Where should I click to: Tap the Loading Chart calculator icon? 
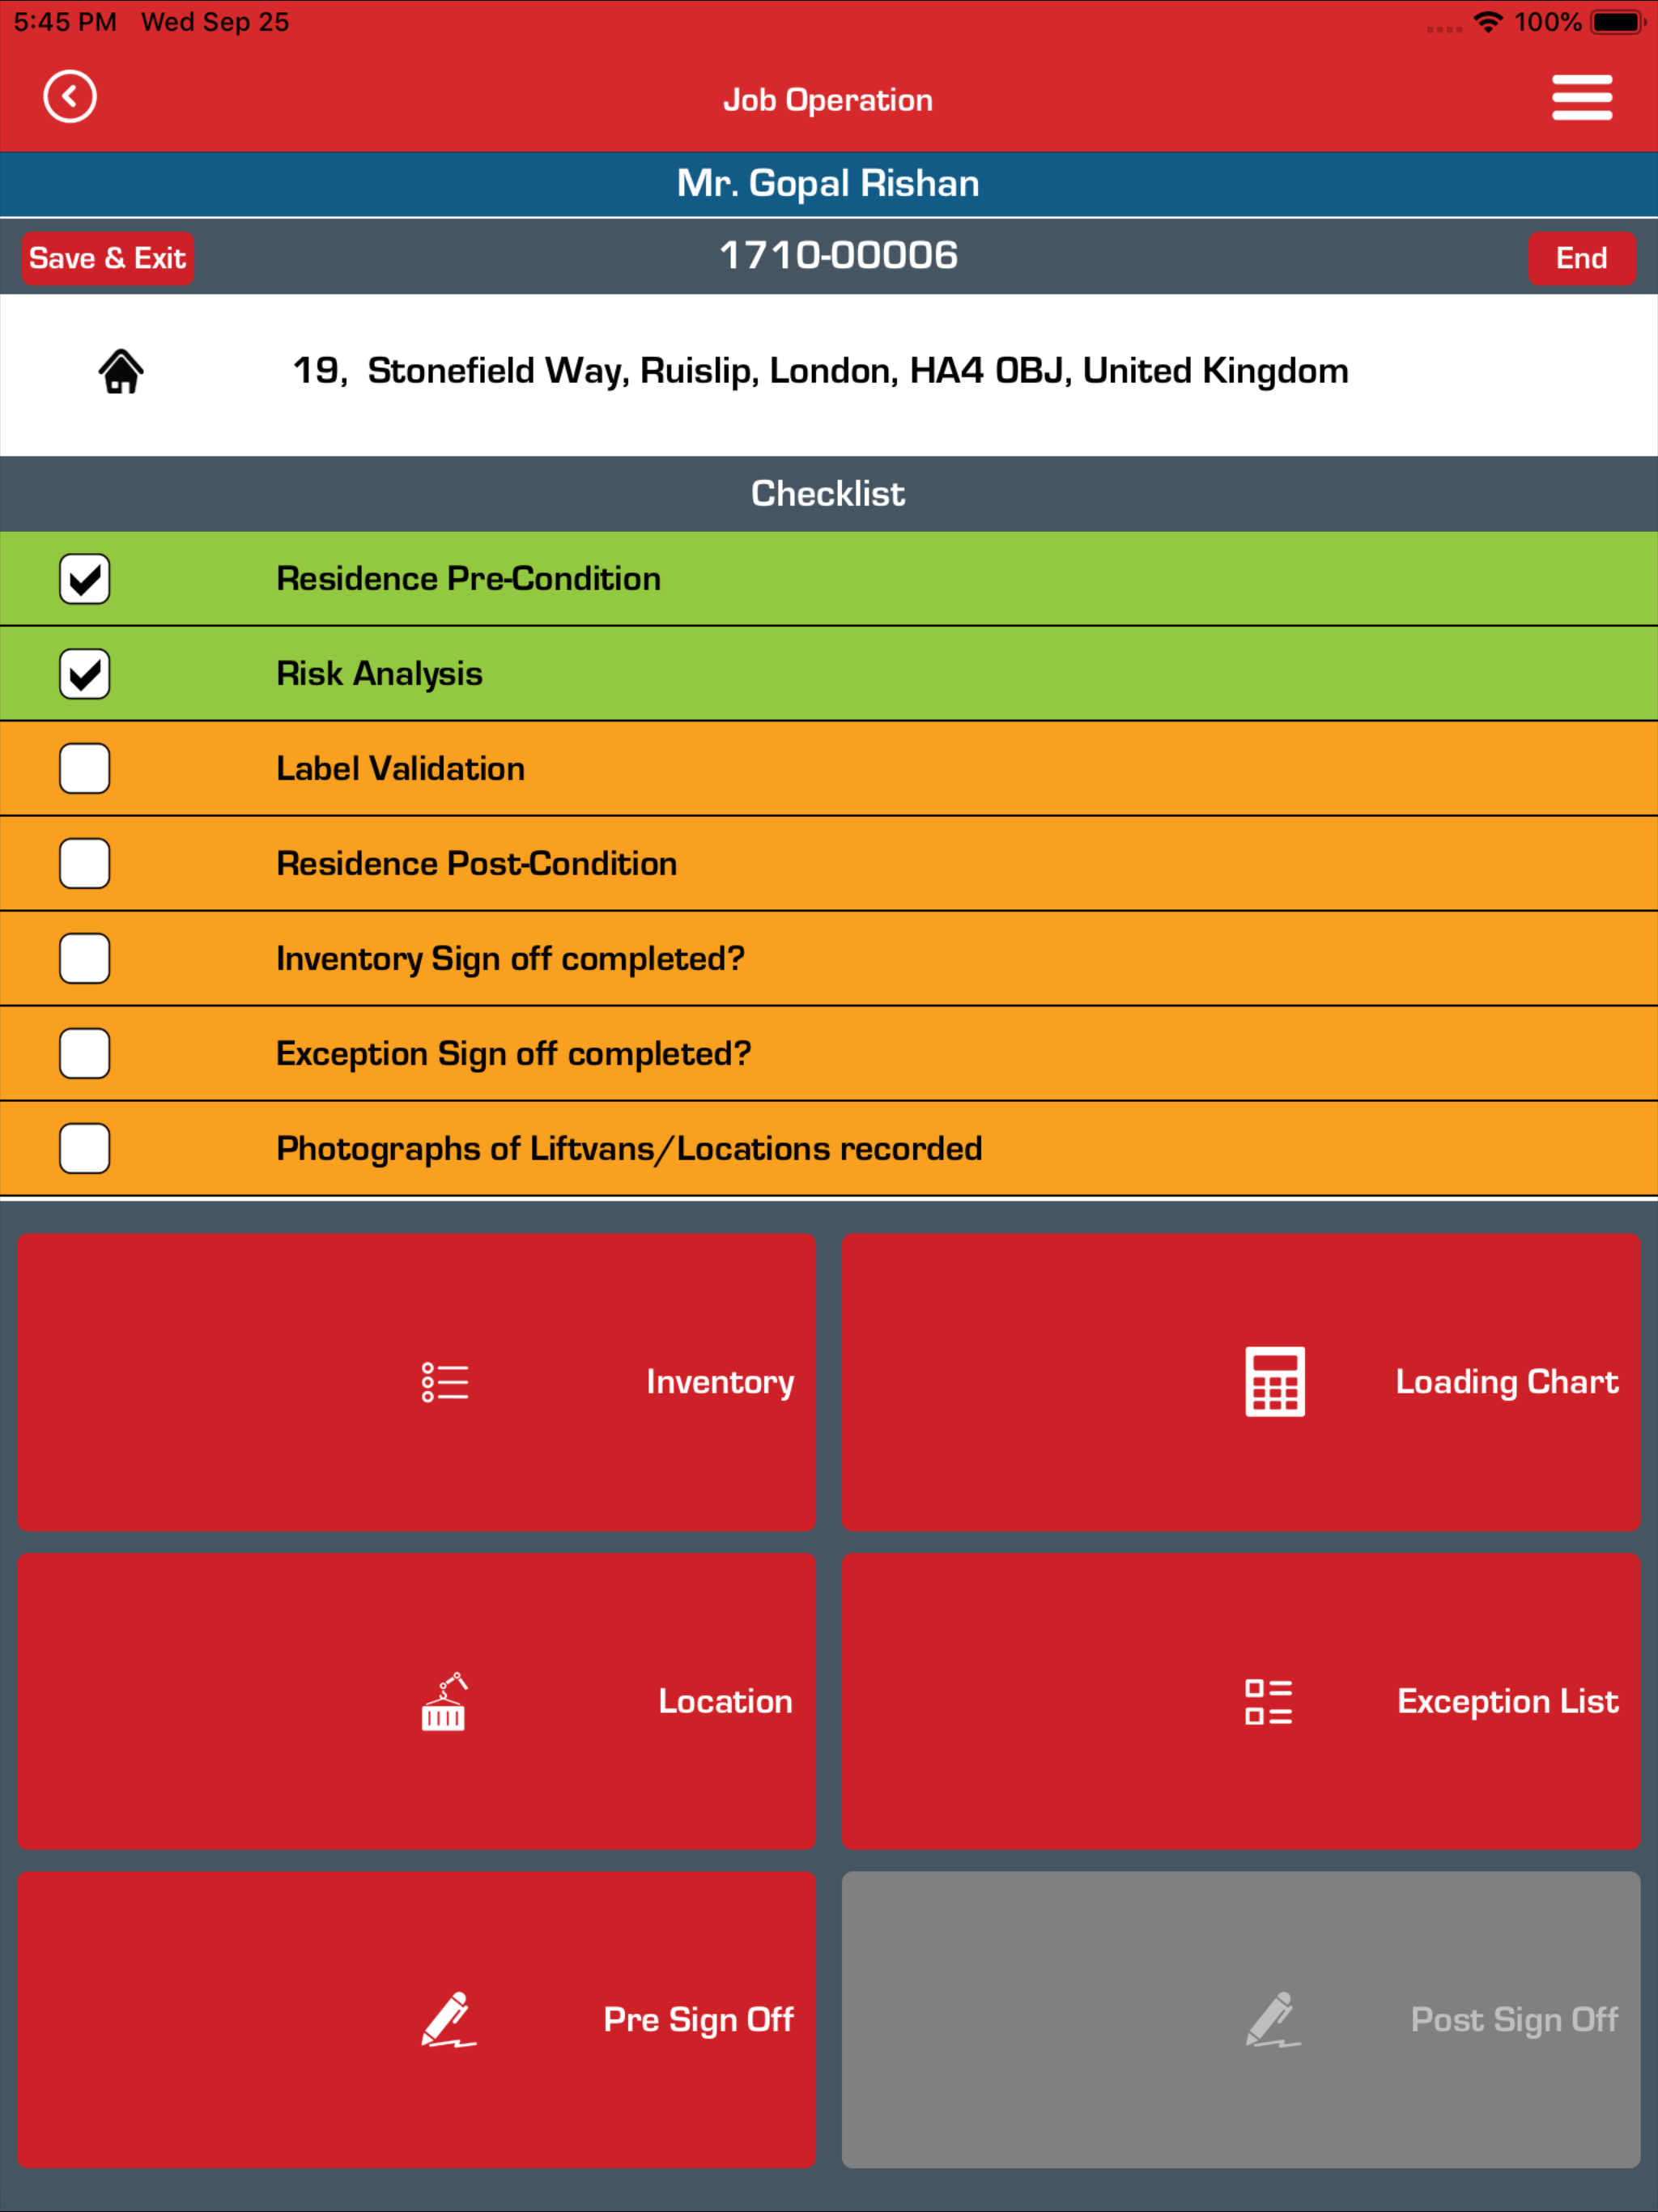(1275, 1382)
